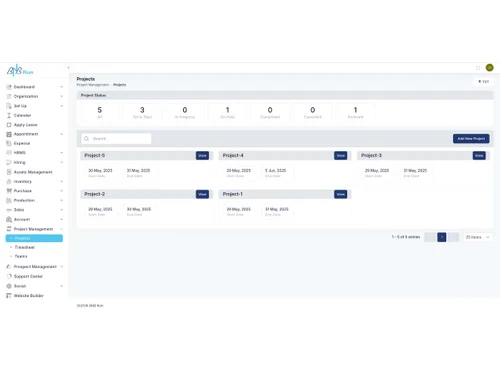Collapse the Project Management menu chevron

click(61, 229)
